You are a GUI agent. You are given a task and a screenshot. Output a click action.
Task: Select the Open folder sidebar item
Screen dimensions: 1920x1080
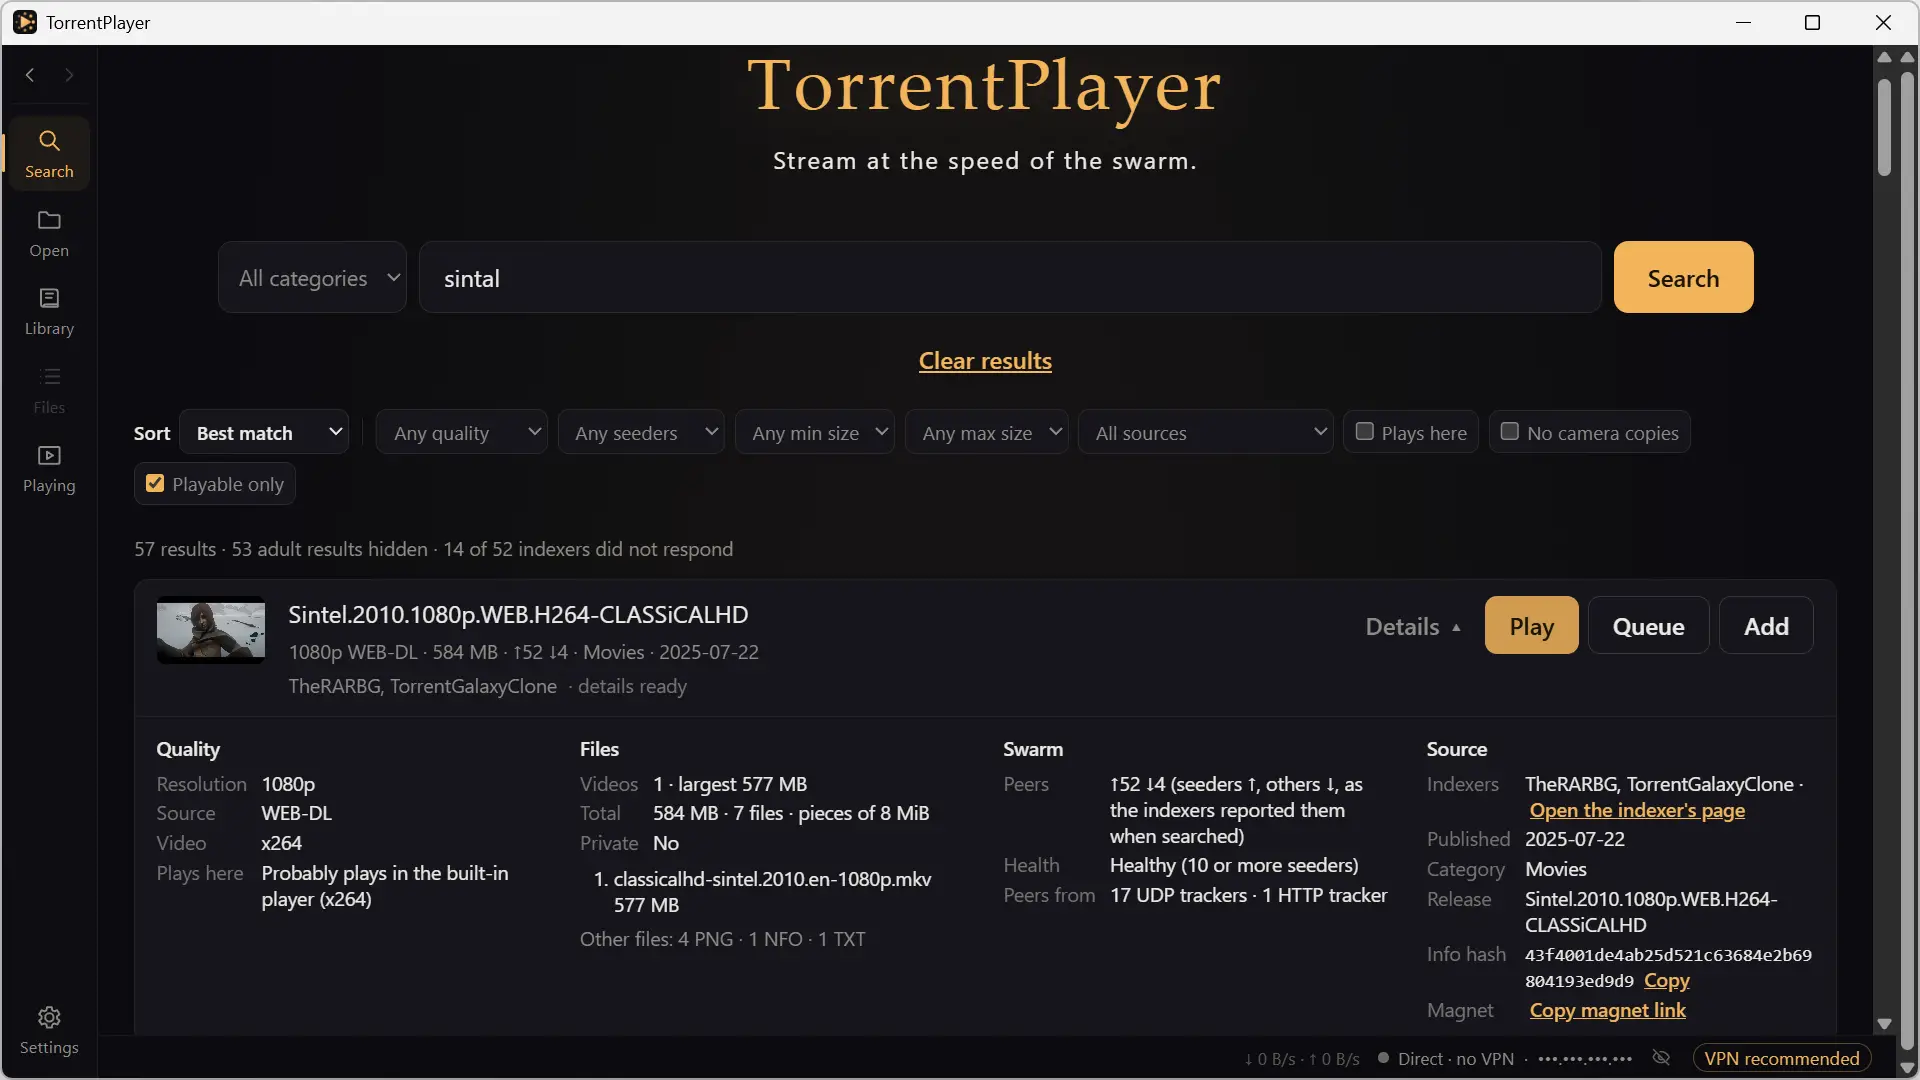pyautogui.click(x=49, y=234)
